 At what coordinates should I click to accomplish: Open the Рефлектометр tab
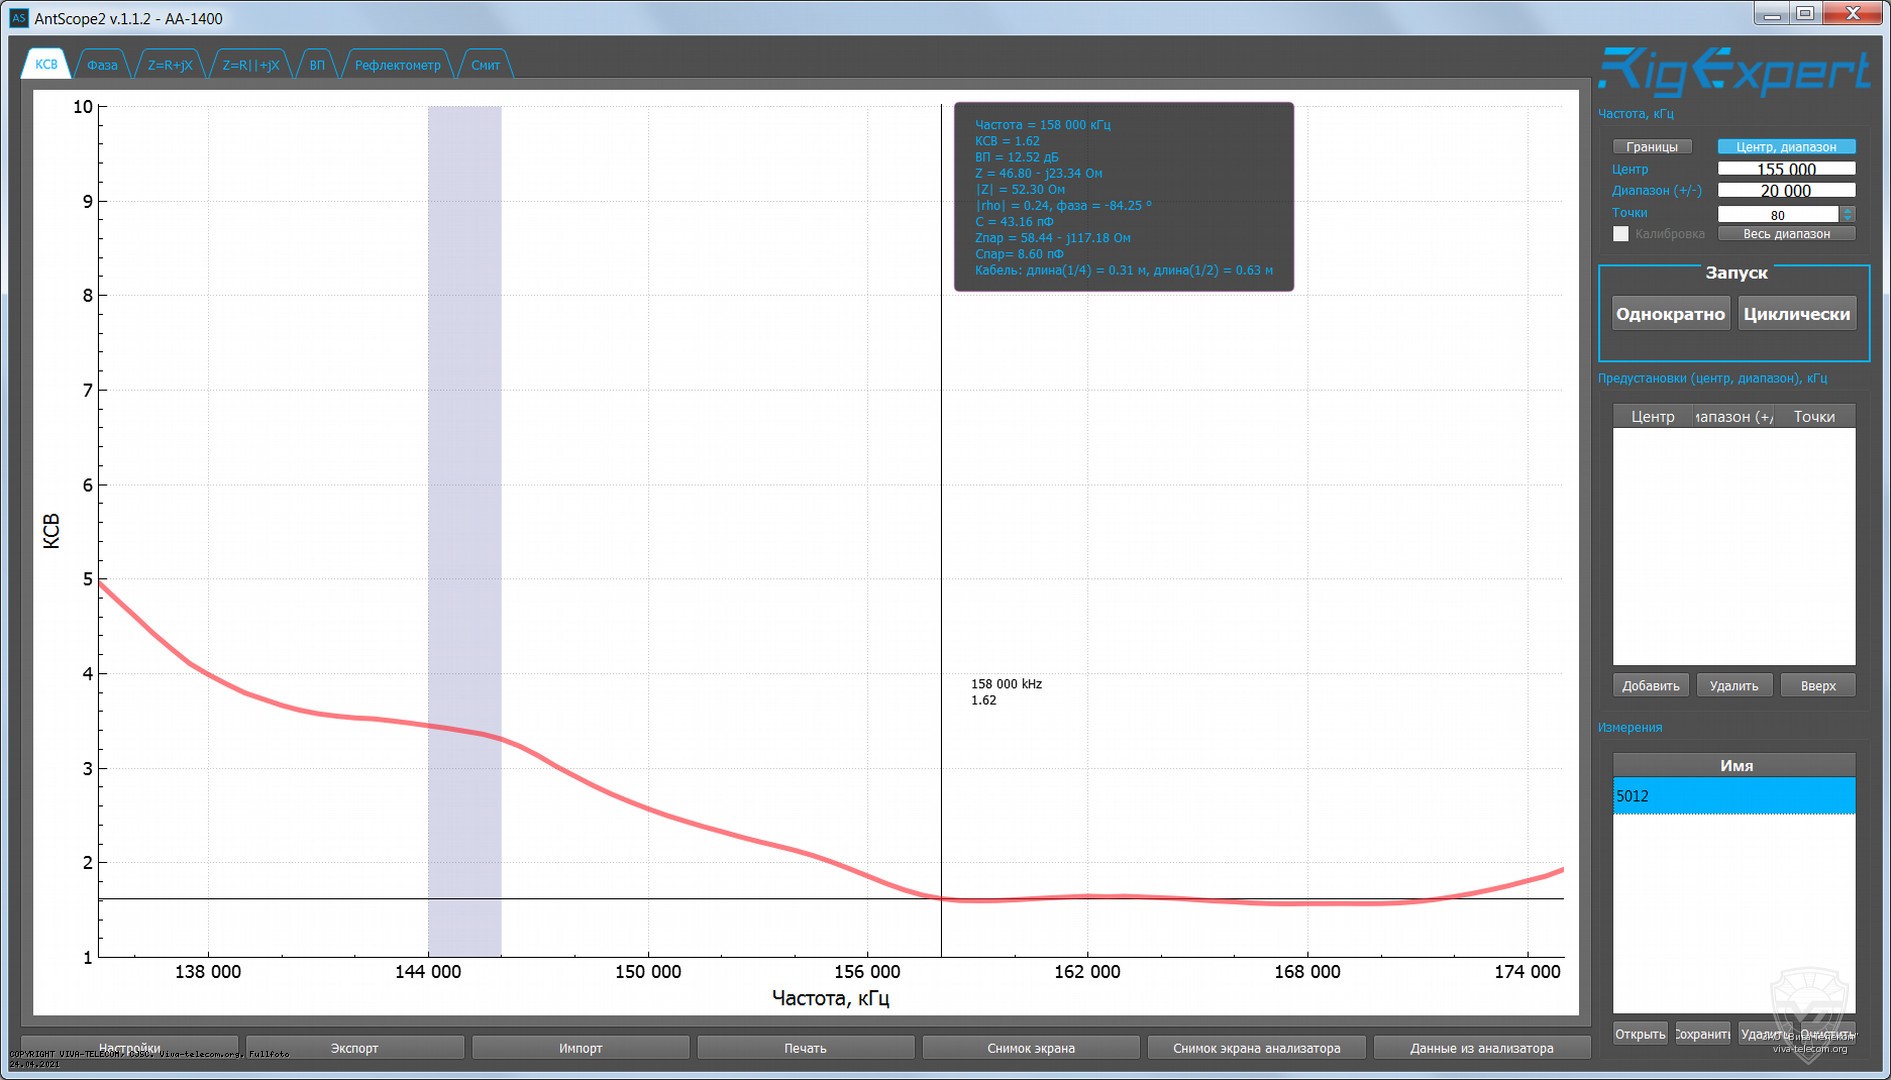(x=397, y=65)
